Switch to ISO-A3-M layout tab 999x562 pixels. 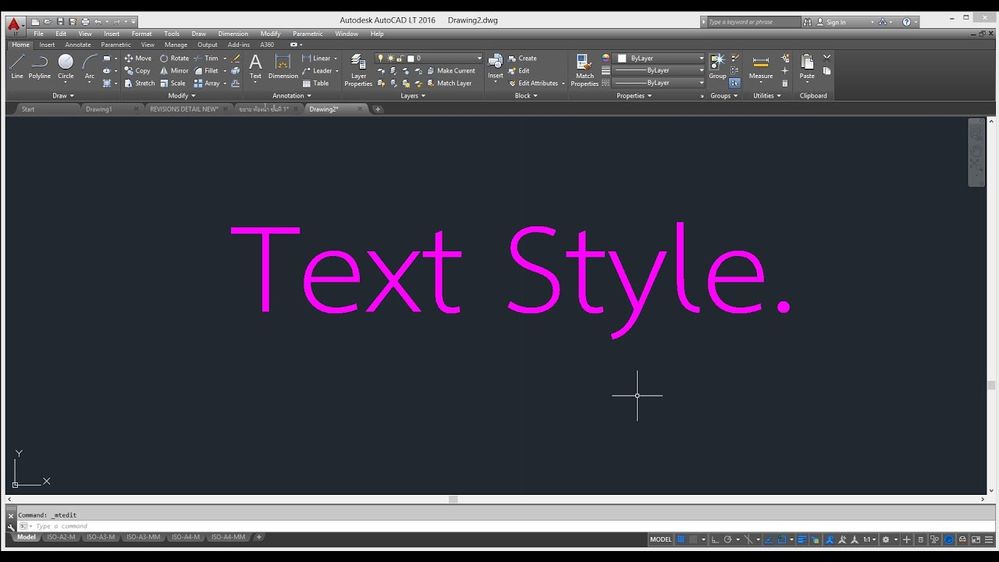click(101, 537)
